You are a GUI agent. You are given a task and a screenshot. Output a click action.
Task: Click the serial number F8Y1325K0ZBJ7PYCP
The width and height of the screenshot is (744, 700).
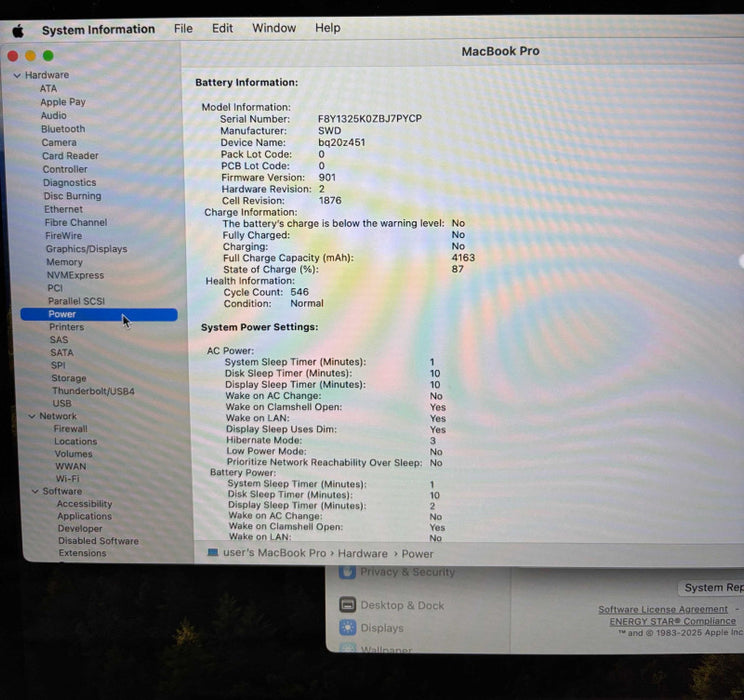[x=370, y=119]
